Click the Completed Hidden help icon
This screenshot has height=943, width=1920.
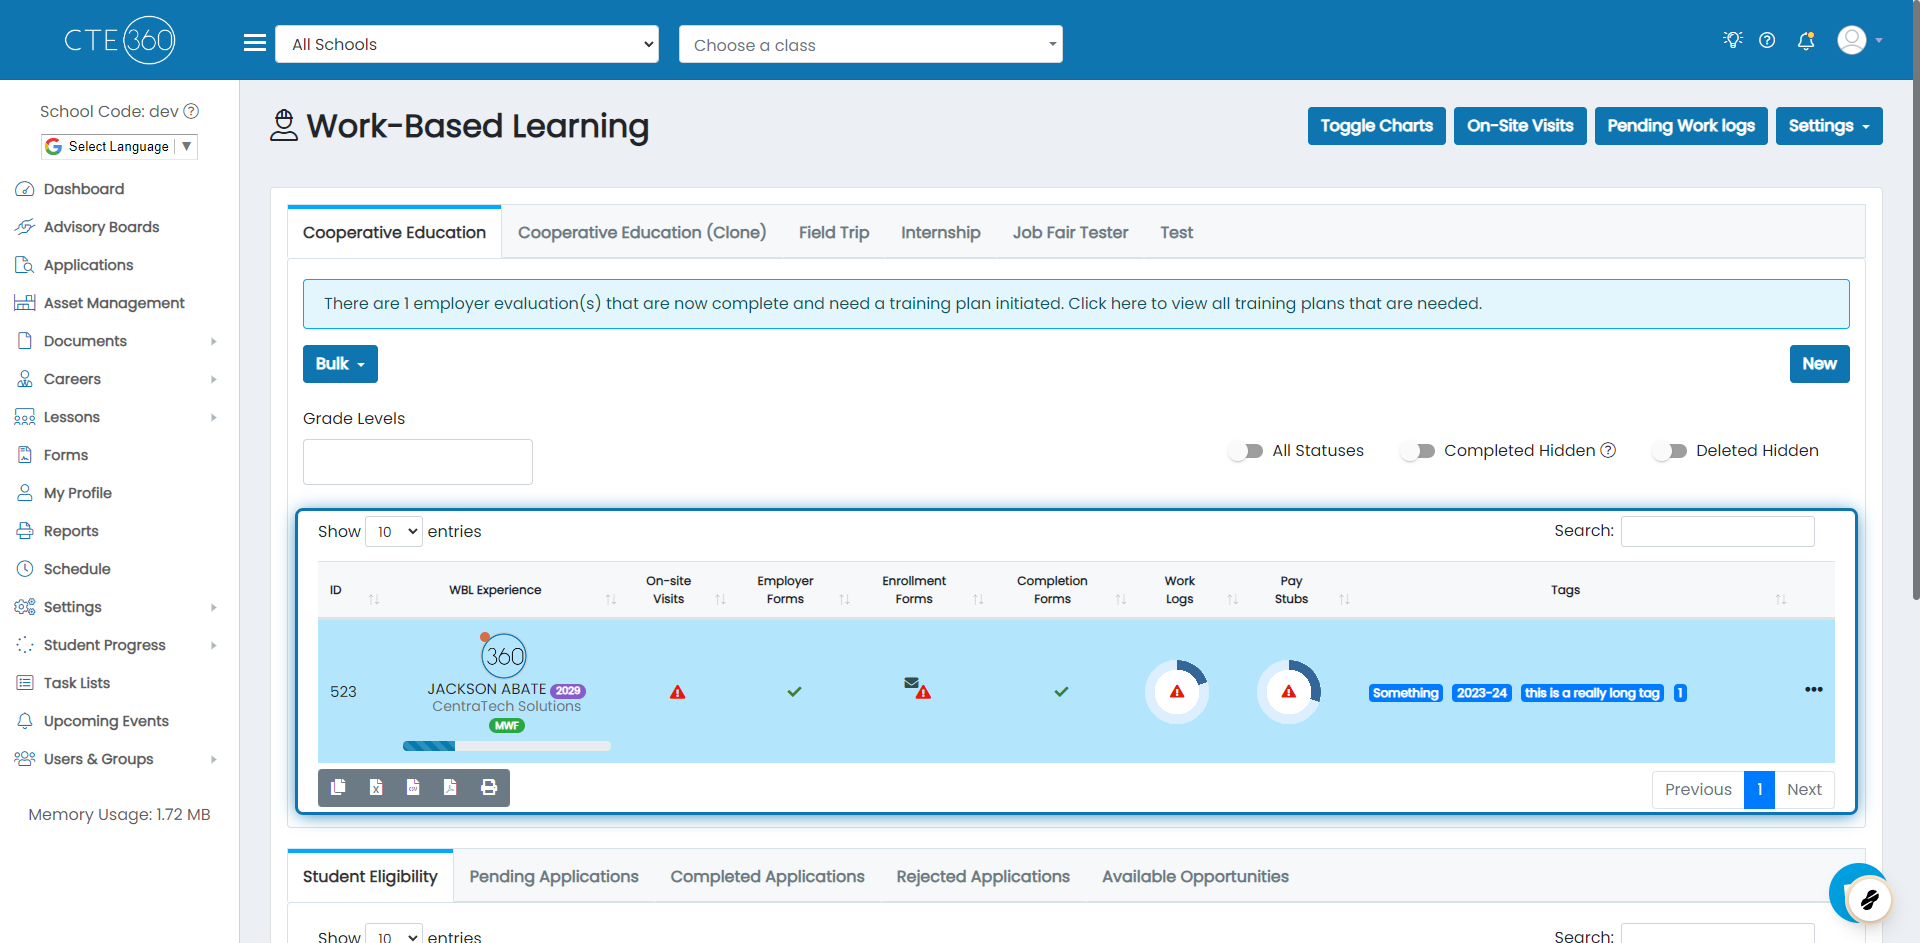[1608, 450]
